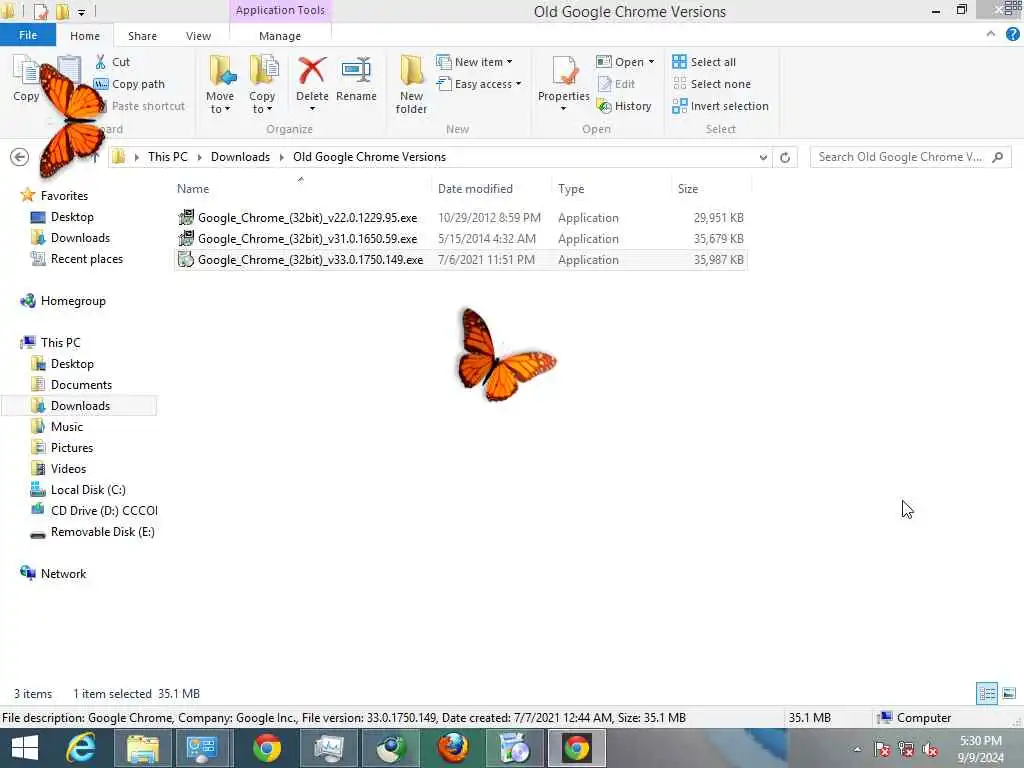
Task: Open Music folder in navigation pane
Action: tap(67, 426)
